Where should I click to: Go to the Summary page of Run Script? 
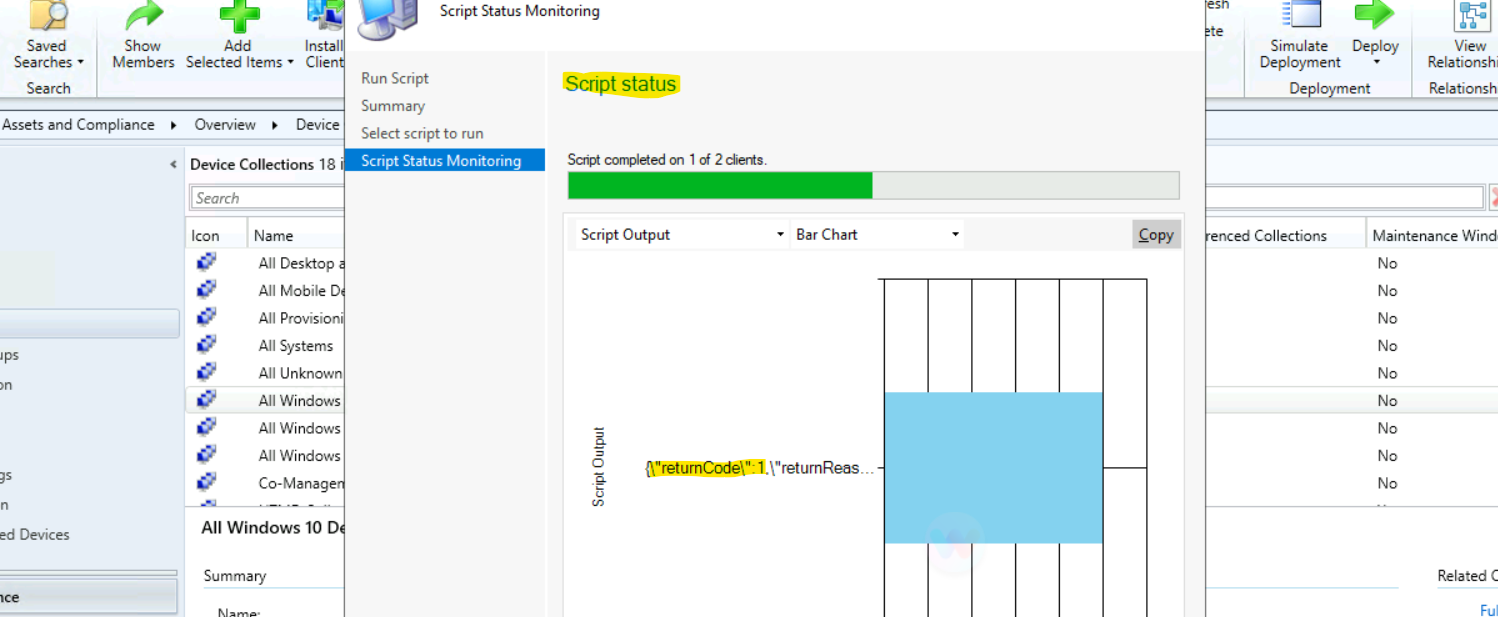(x=392, y=105)
